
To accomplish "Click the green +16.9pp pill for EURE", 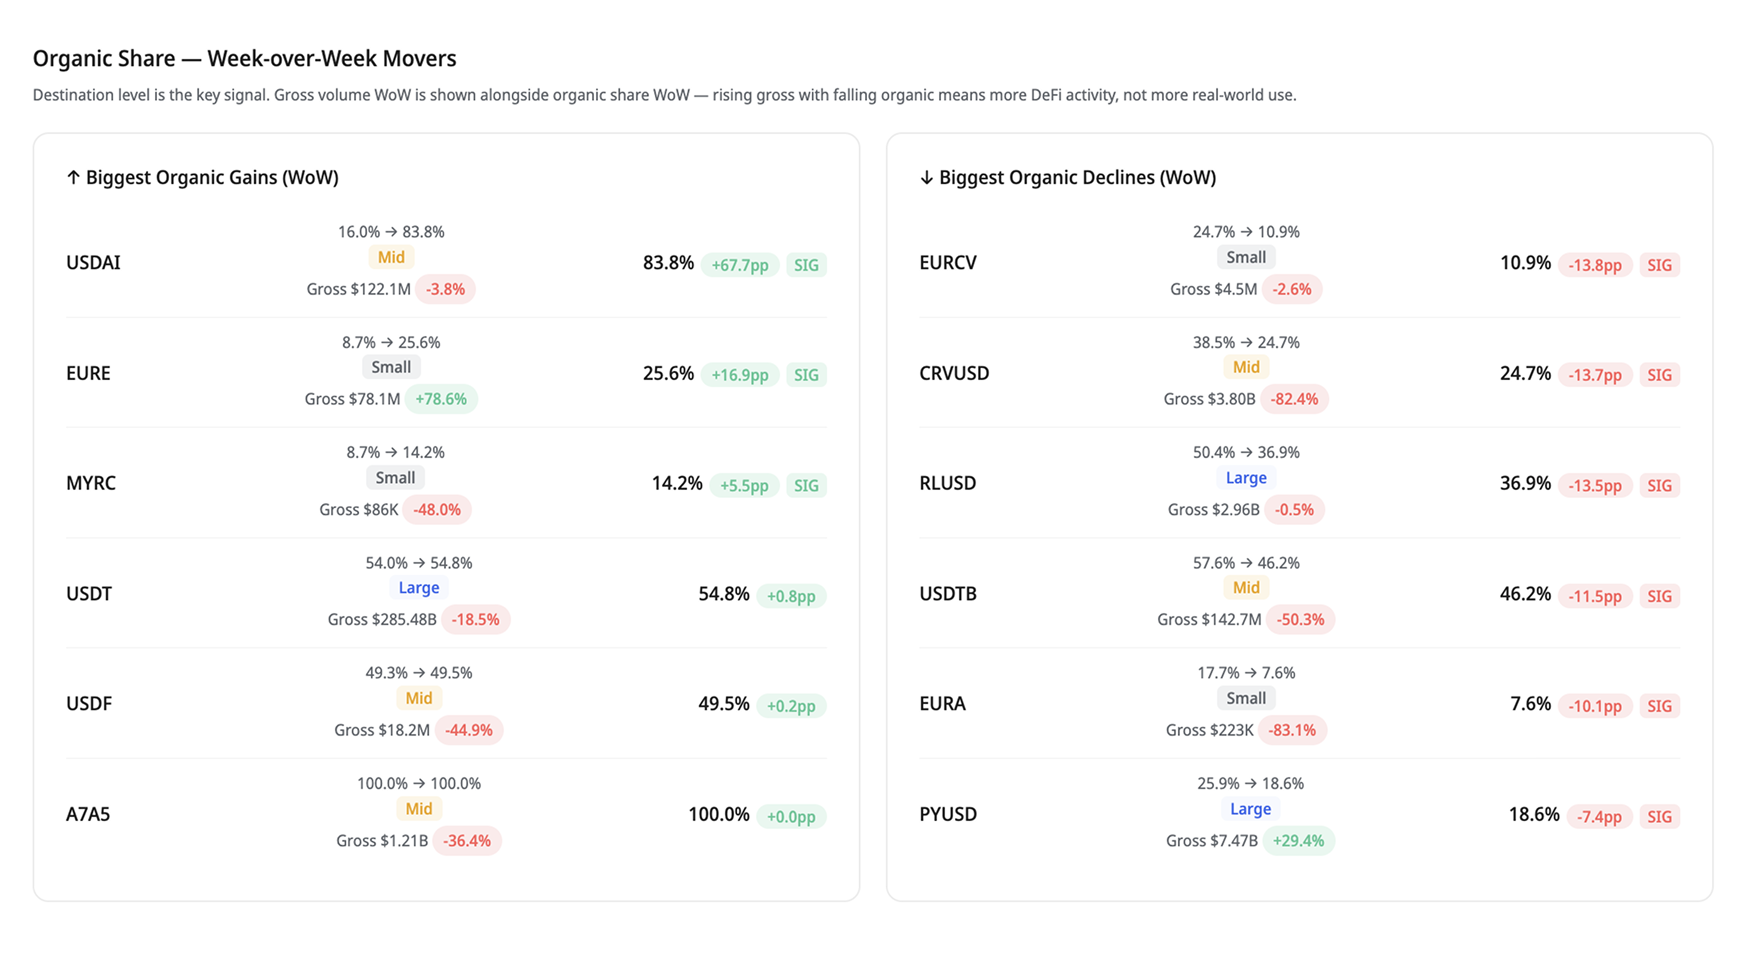I will click(741, 375).
